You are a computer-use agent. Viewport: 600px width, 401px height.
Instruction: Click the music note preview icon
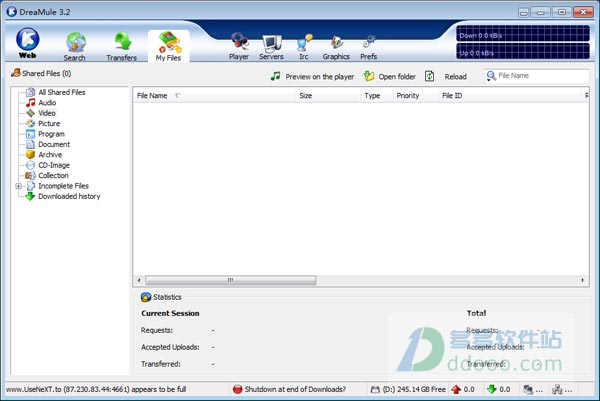(275, 76)
